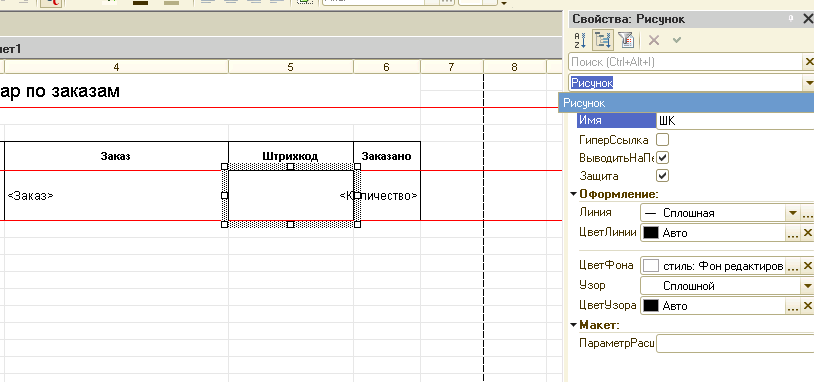Enable the ГиперСсылка checkbox

[662, 140]
